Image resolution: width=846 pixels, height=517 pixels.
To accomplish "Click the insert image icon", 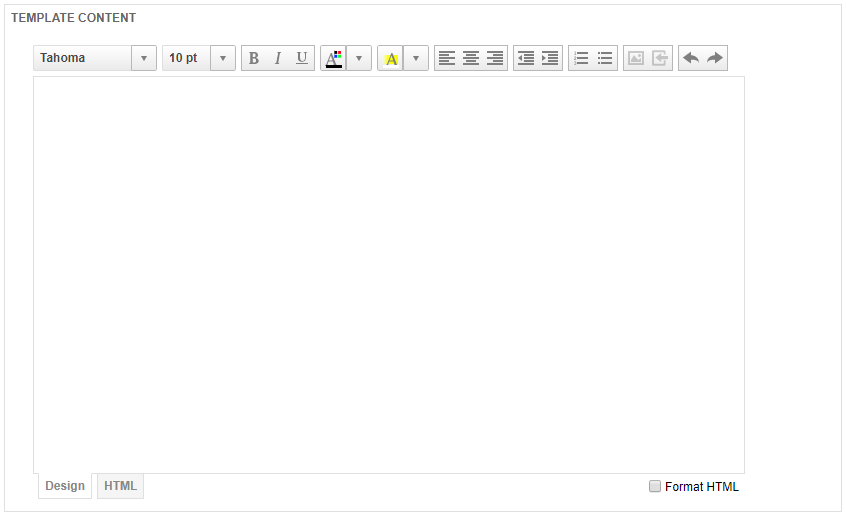I will pos(636,58).
